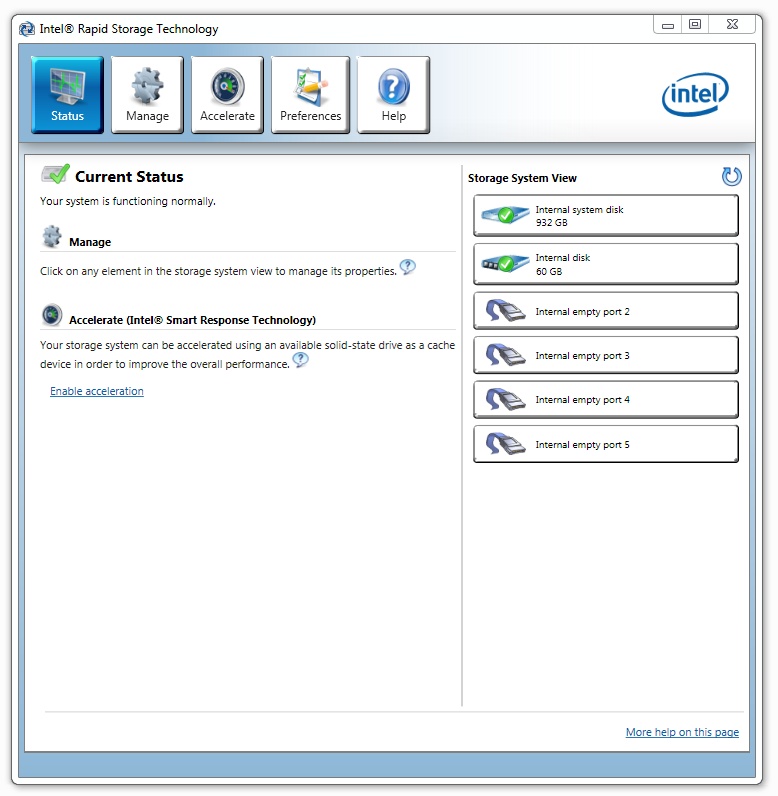Click the Intel logo
Image resolution: width=778 pixels, height=796 pixels.
[695, 94]
